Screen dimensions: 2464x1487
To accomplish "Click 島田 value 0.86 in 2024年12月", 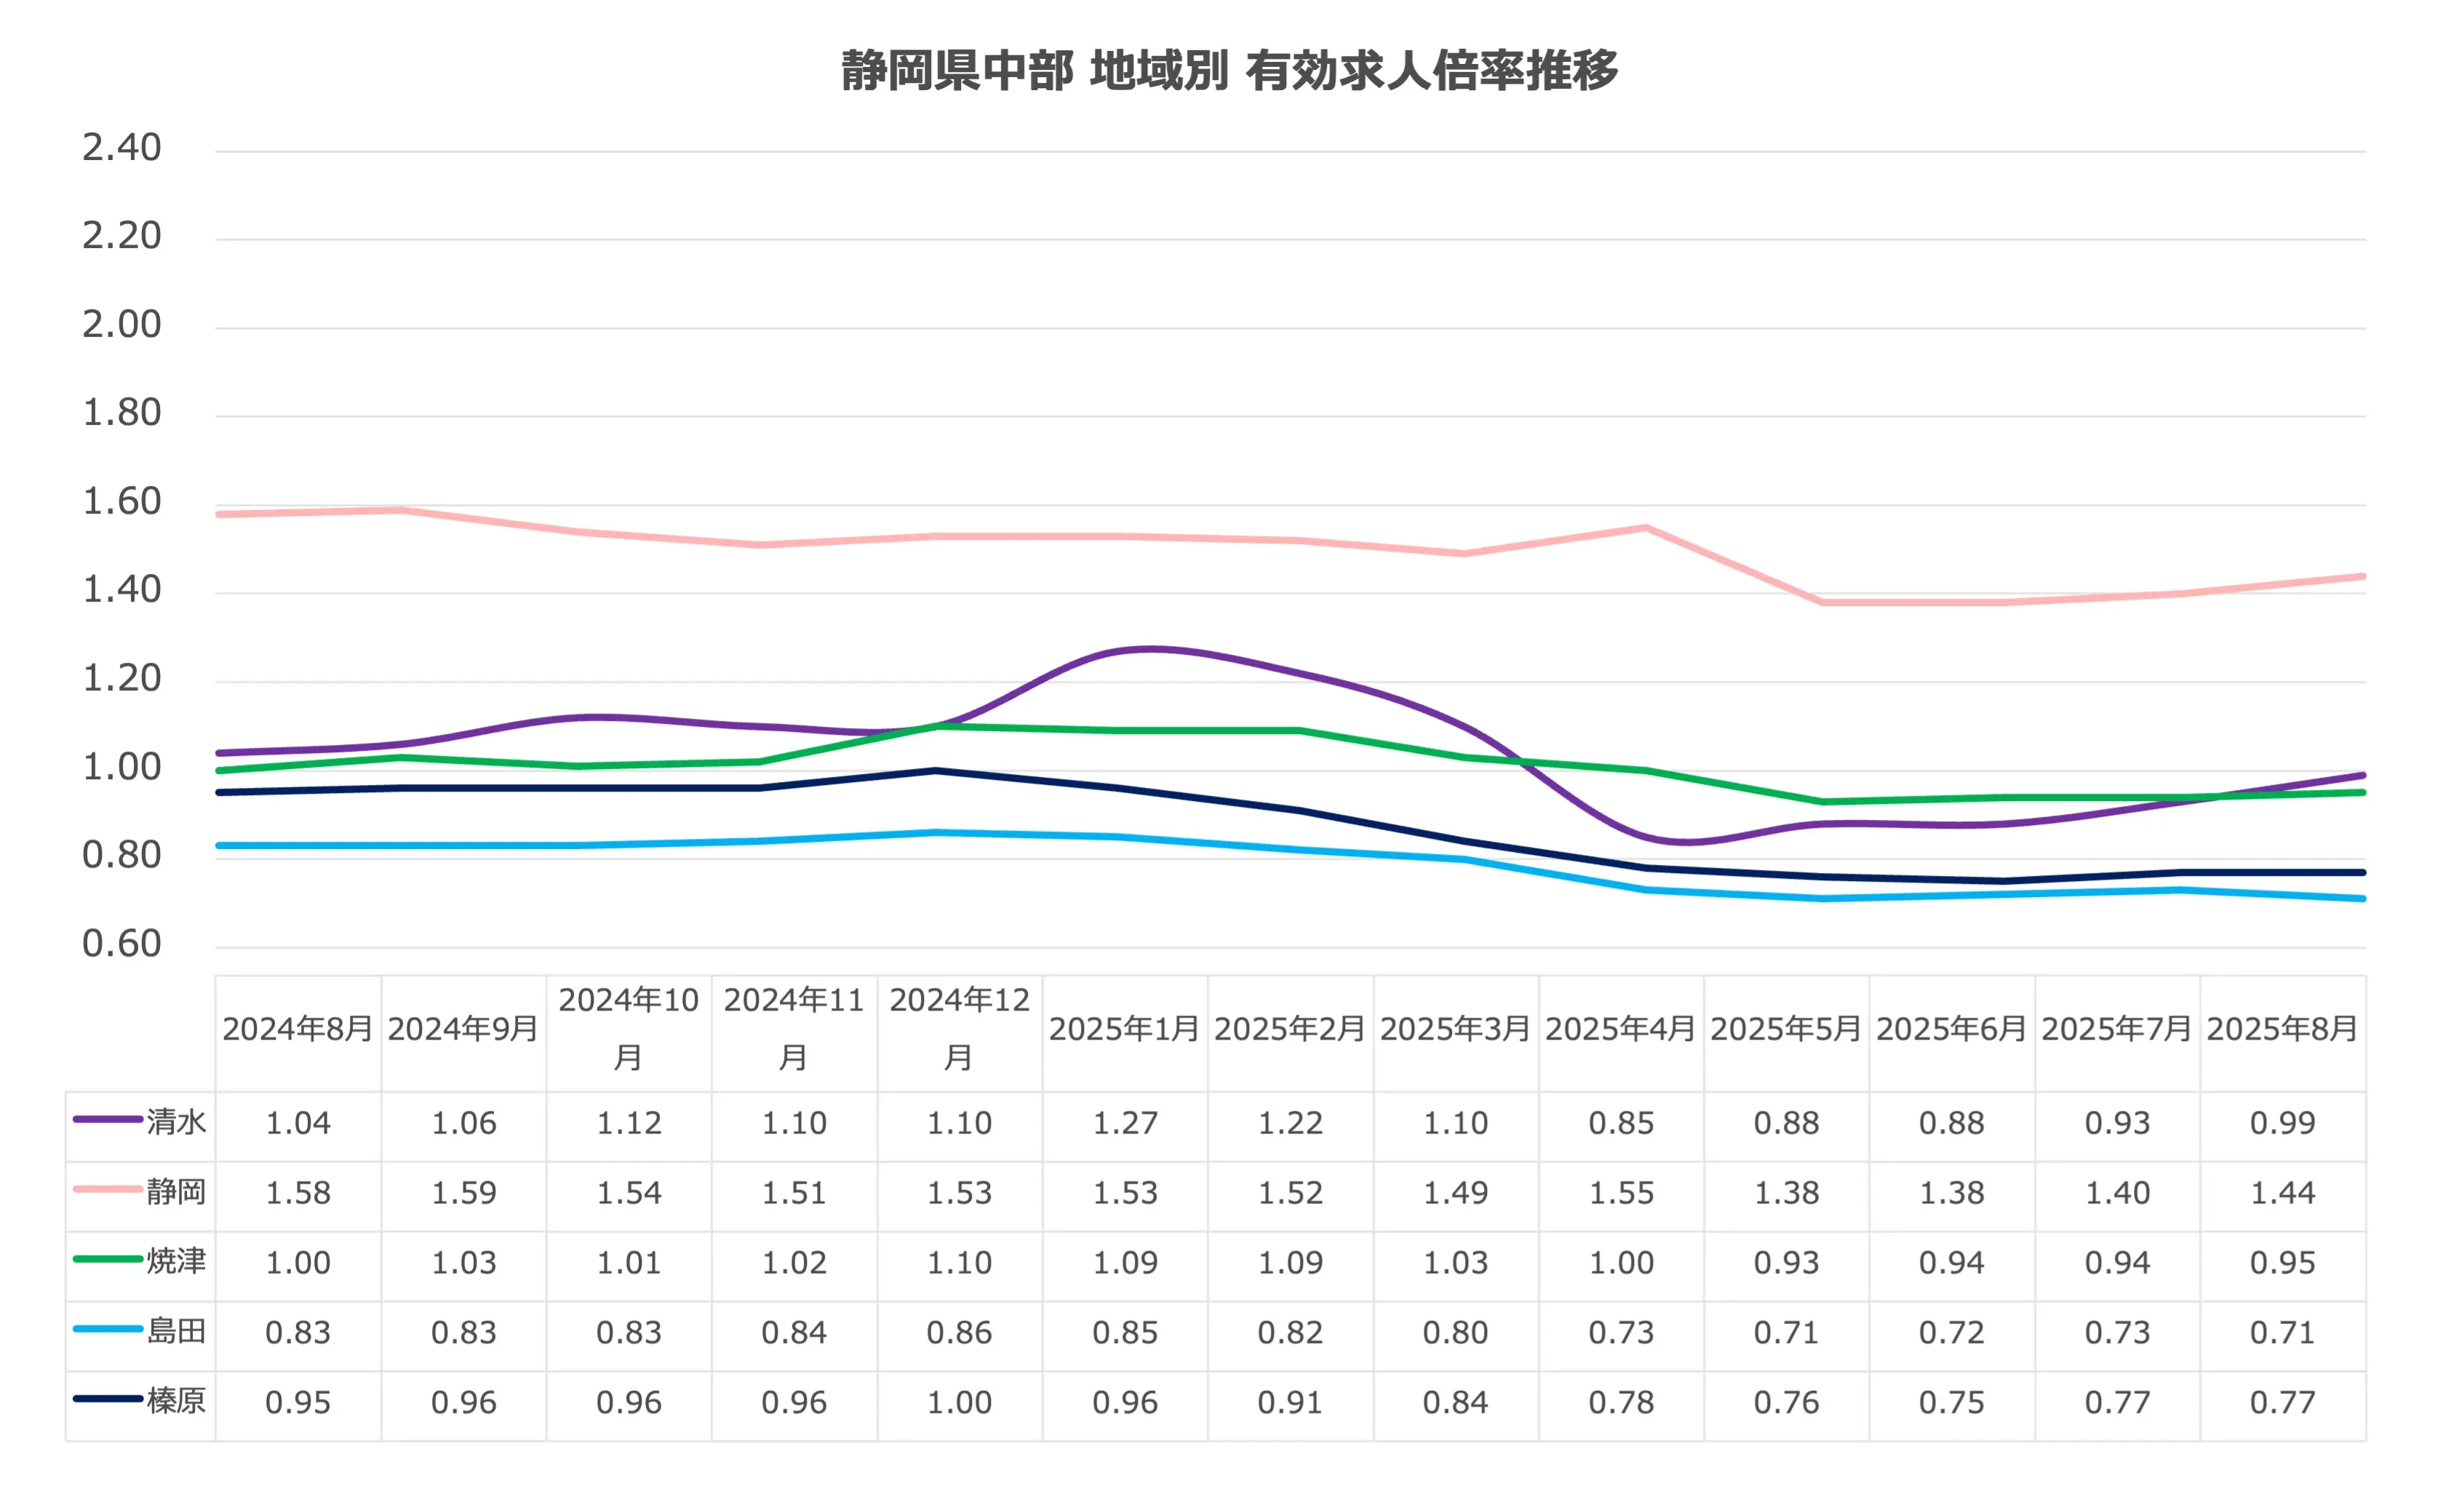I will point(959,1333).
